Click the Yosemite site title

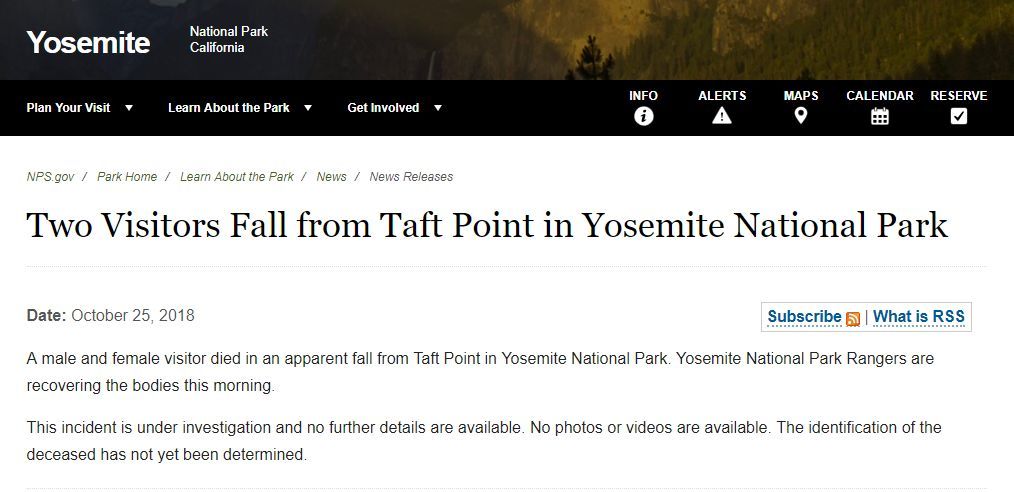click(x=88, y=43)
